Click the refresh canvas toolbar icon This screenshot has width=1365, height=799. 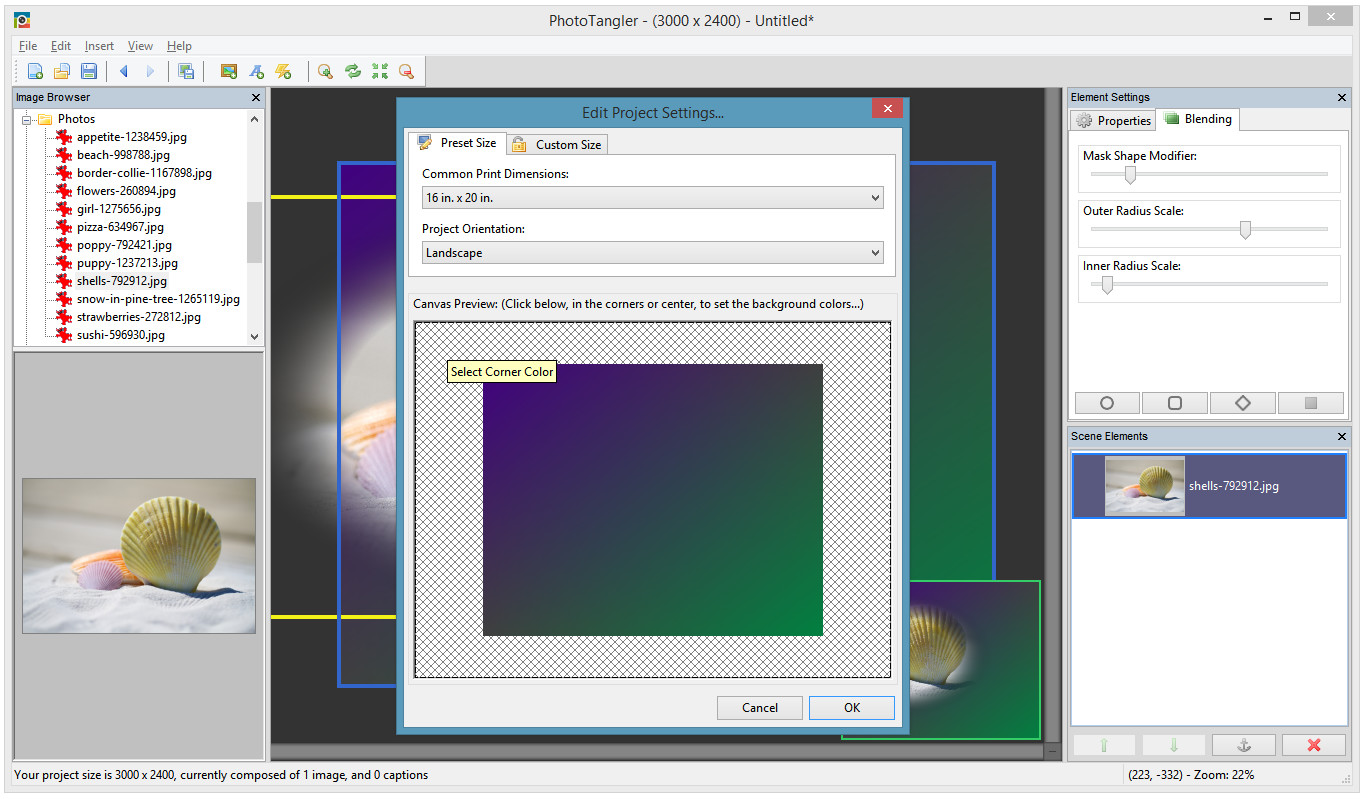[353, 71]
